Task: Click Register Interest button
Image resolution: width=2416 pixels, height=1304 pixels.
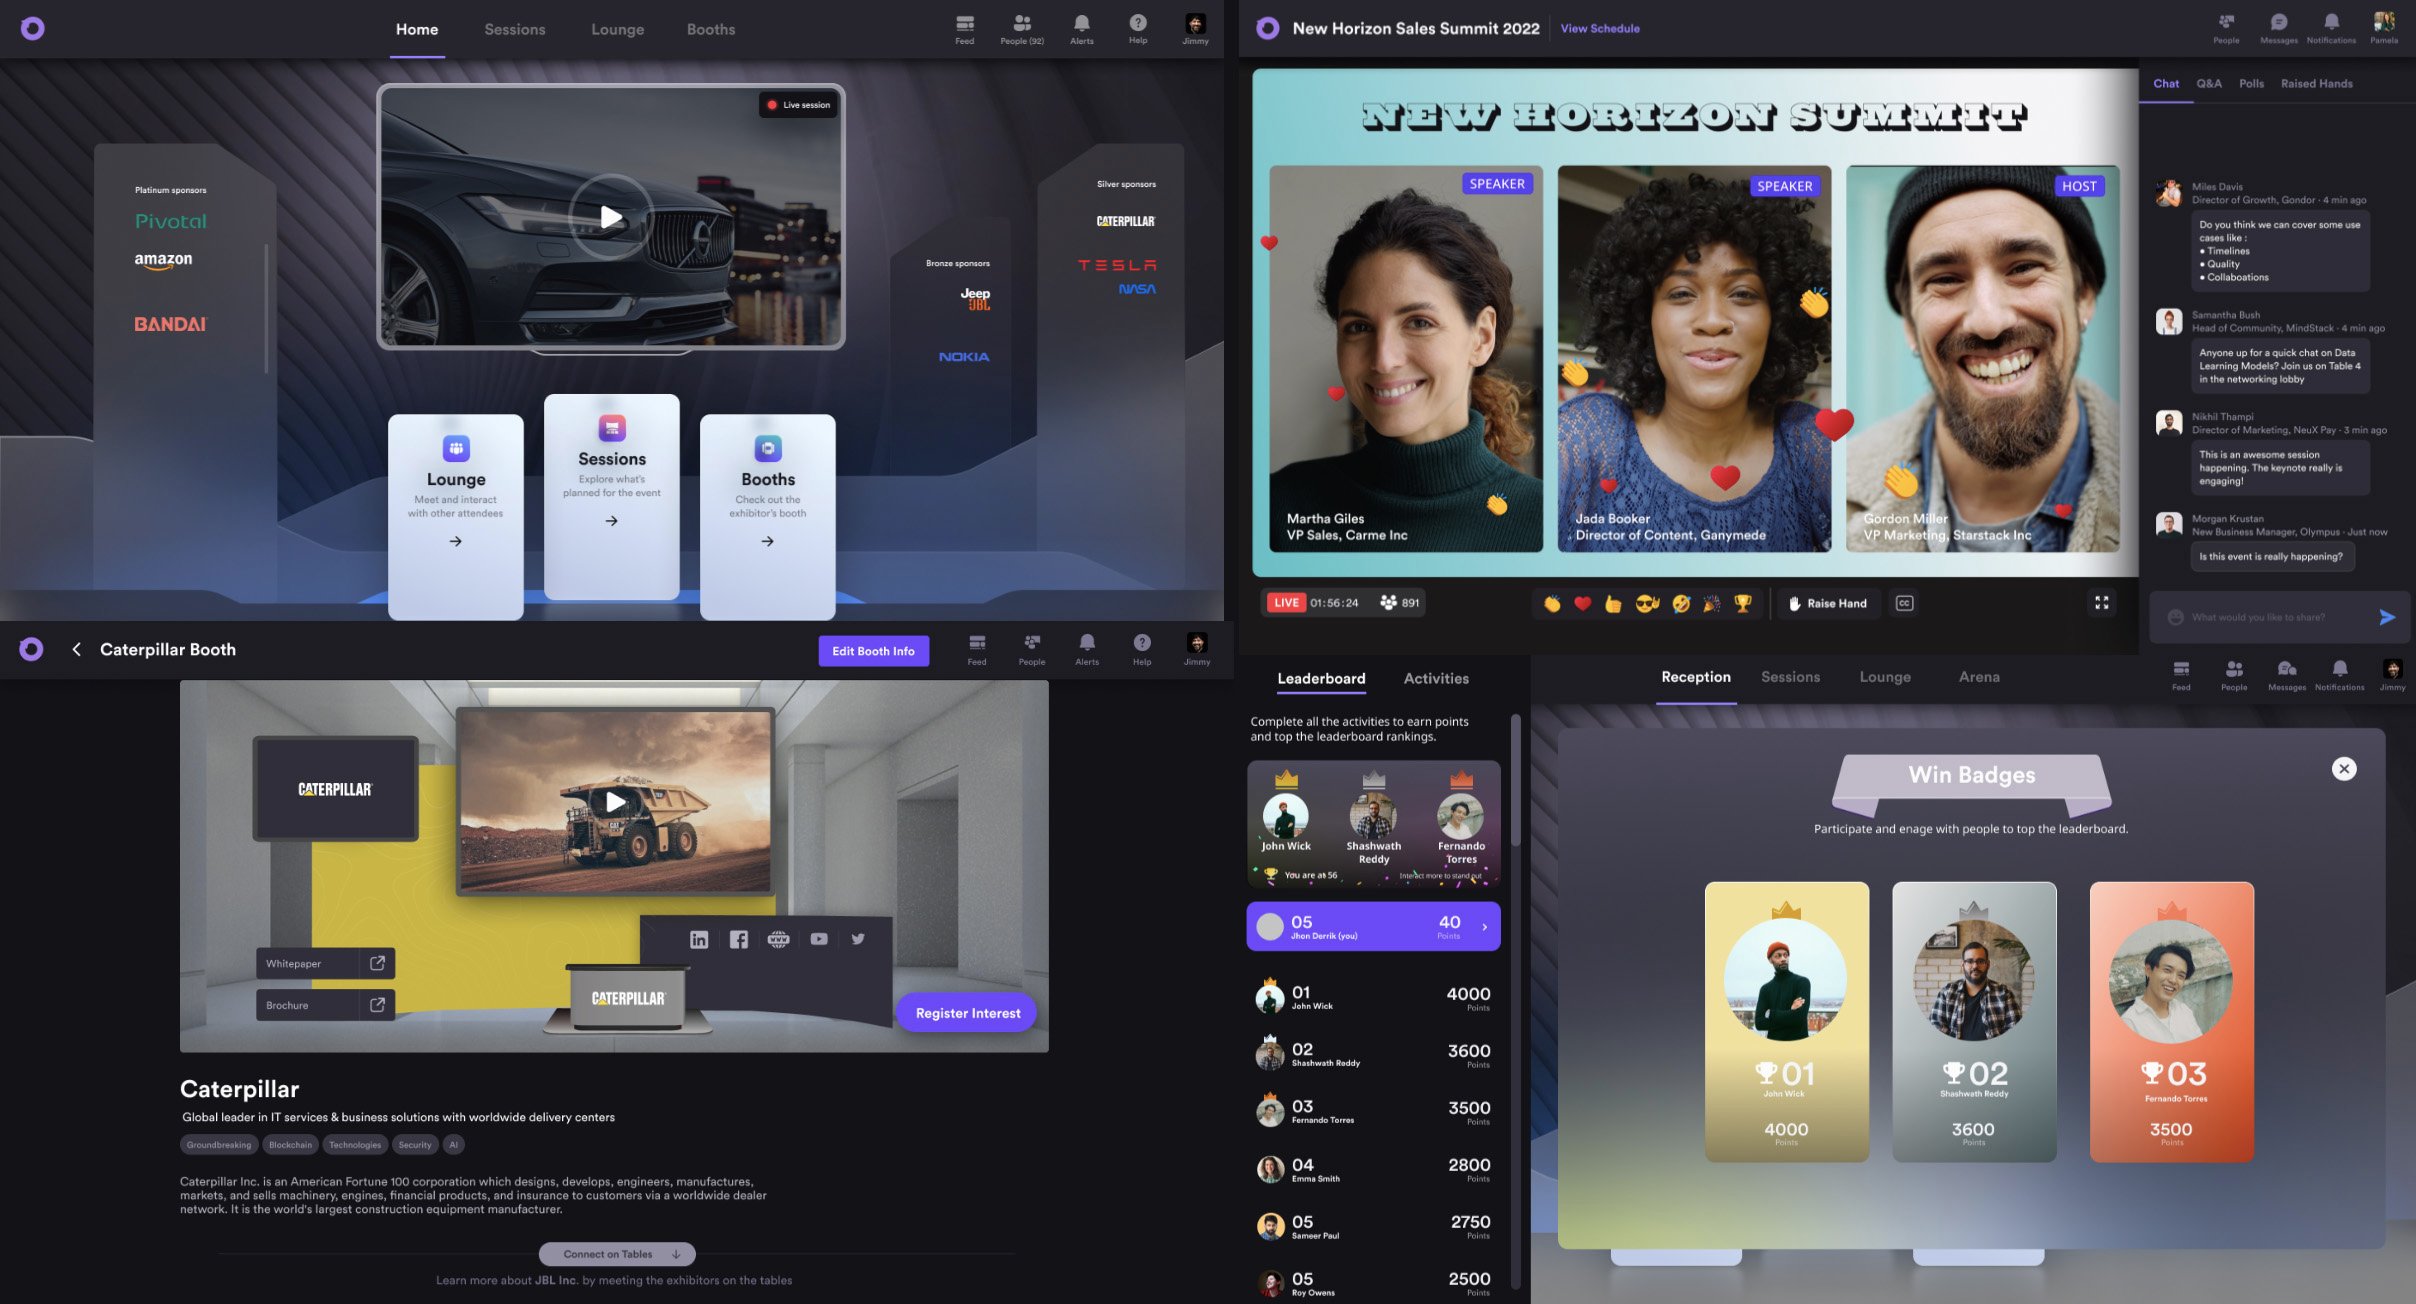Action: point(968,1013)
